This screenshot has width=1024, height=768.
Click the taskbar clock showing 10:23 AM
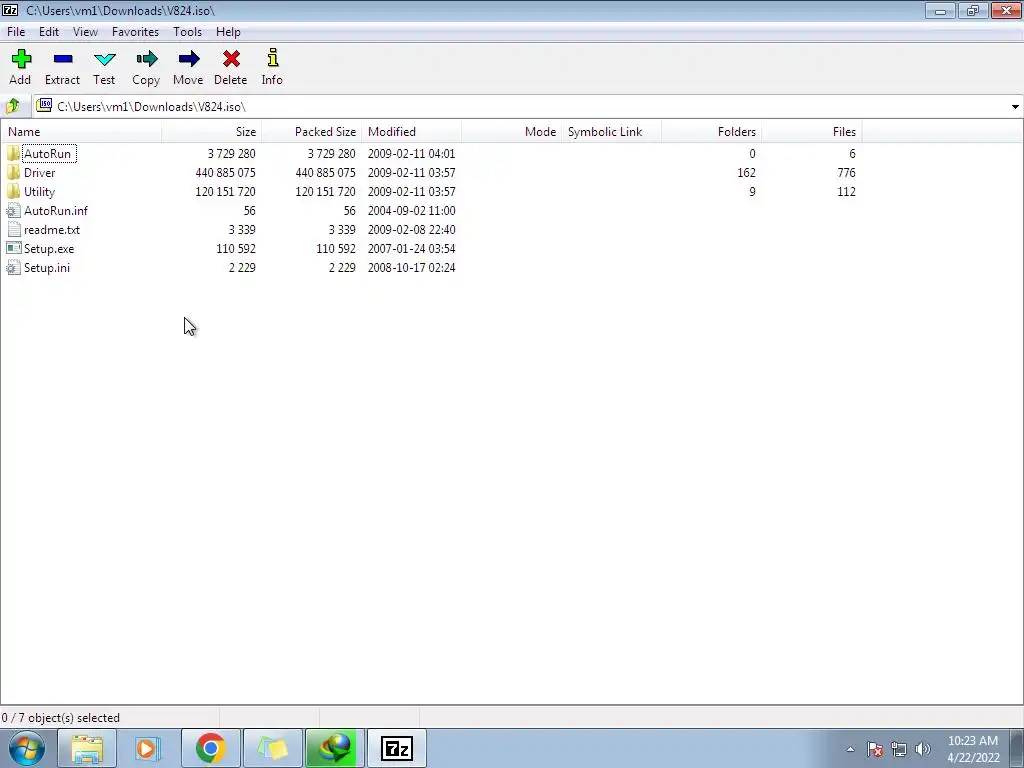973,748
